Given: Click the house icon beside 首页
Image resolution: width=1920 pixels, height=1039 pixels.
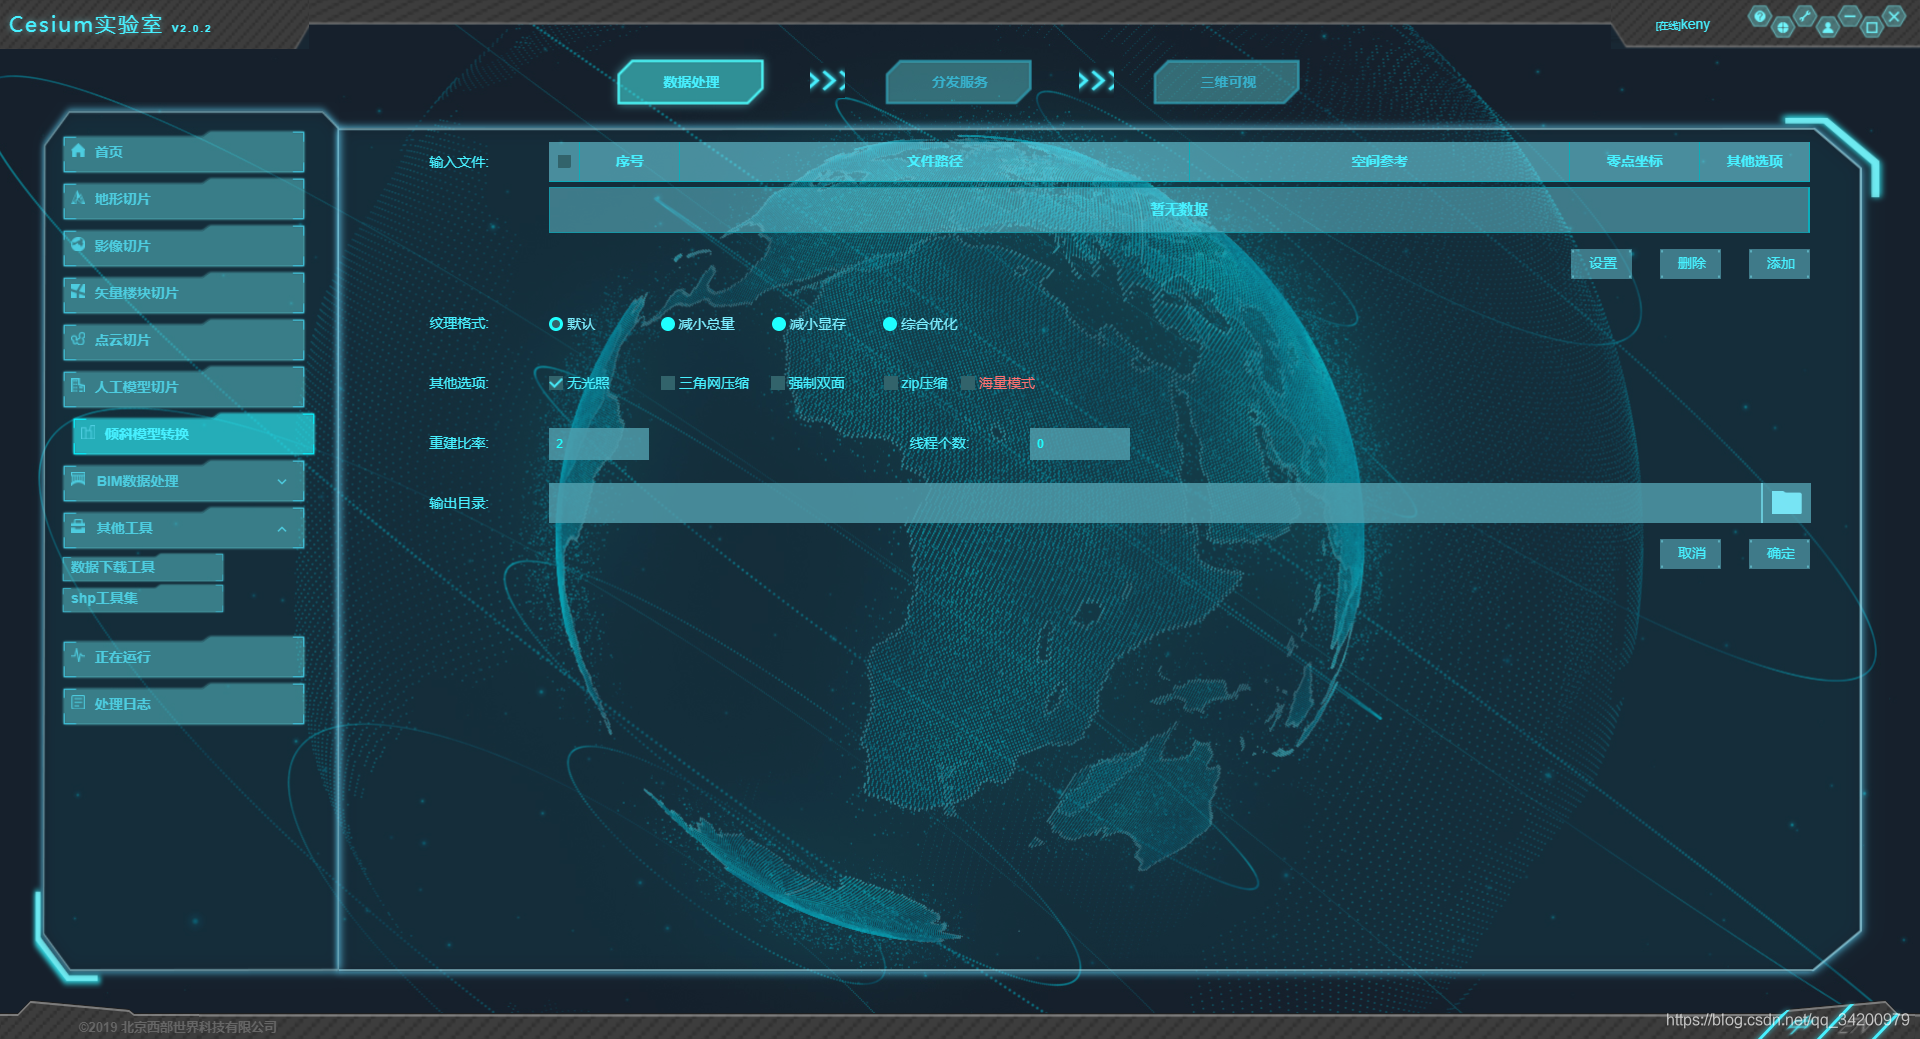Looking at the screenshot, I should click(x=78, y=151).
